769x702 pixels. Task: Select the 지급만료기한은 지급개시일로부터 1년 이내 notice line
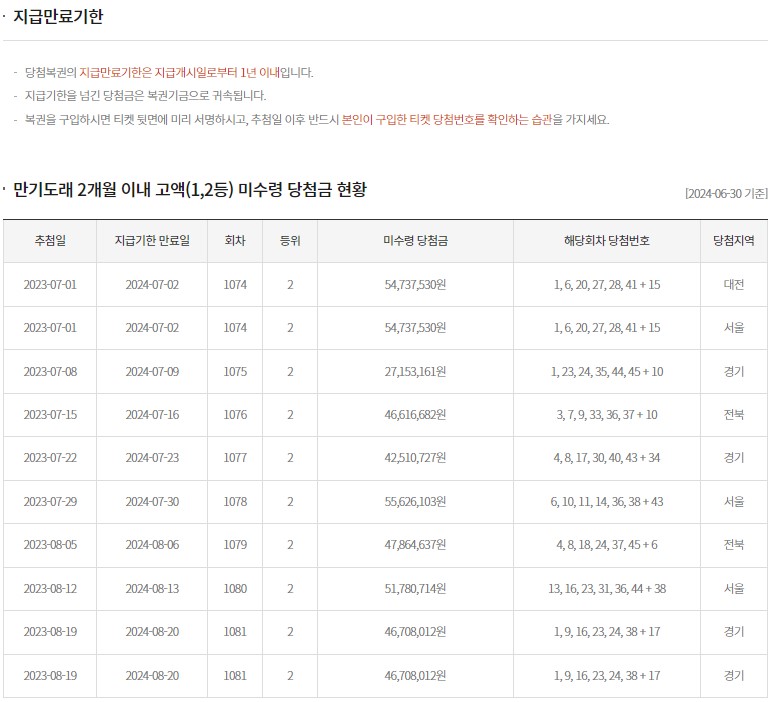pyautogui.click(x=169, y=73)
